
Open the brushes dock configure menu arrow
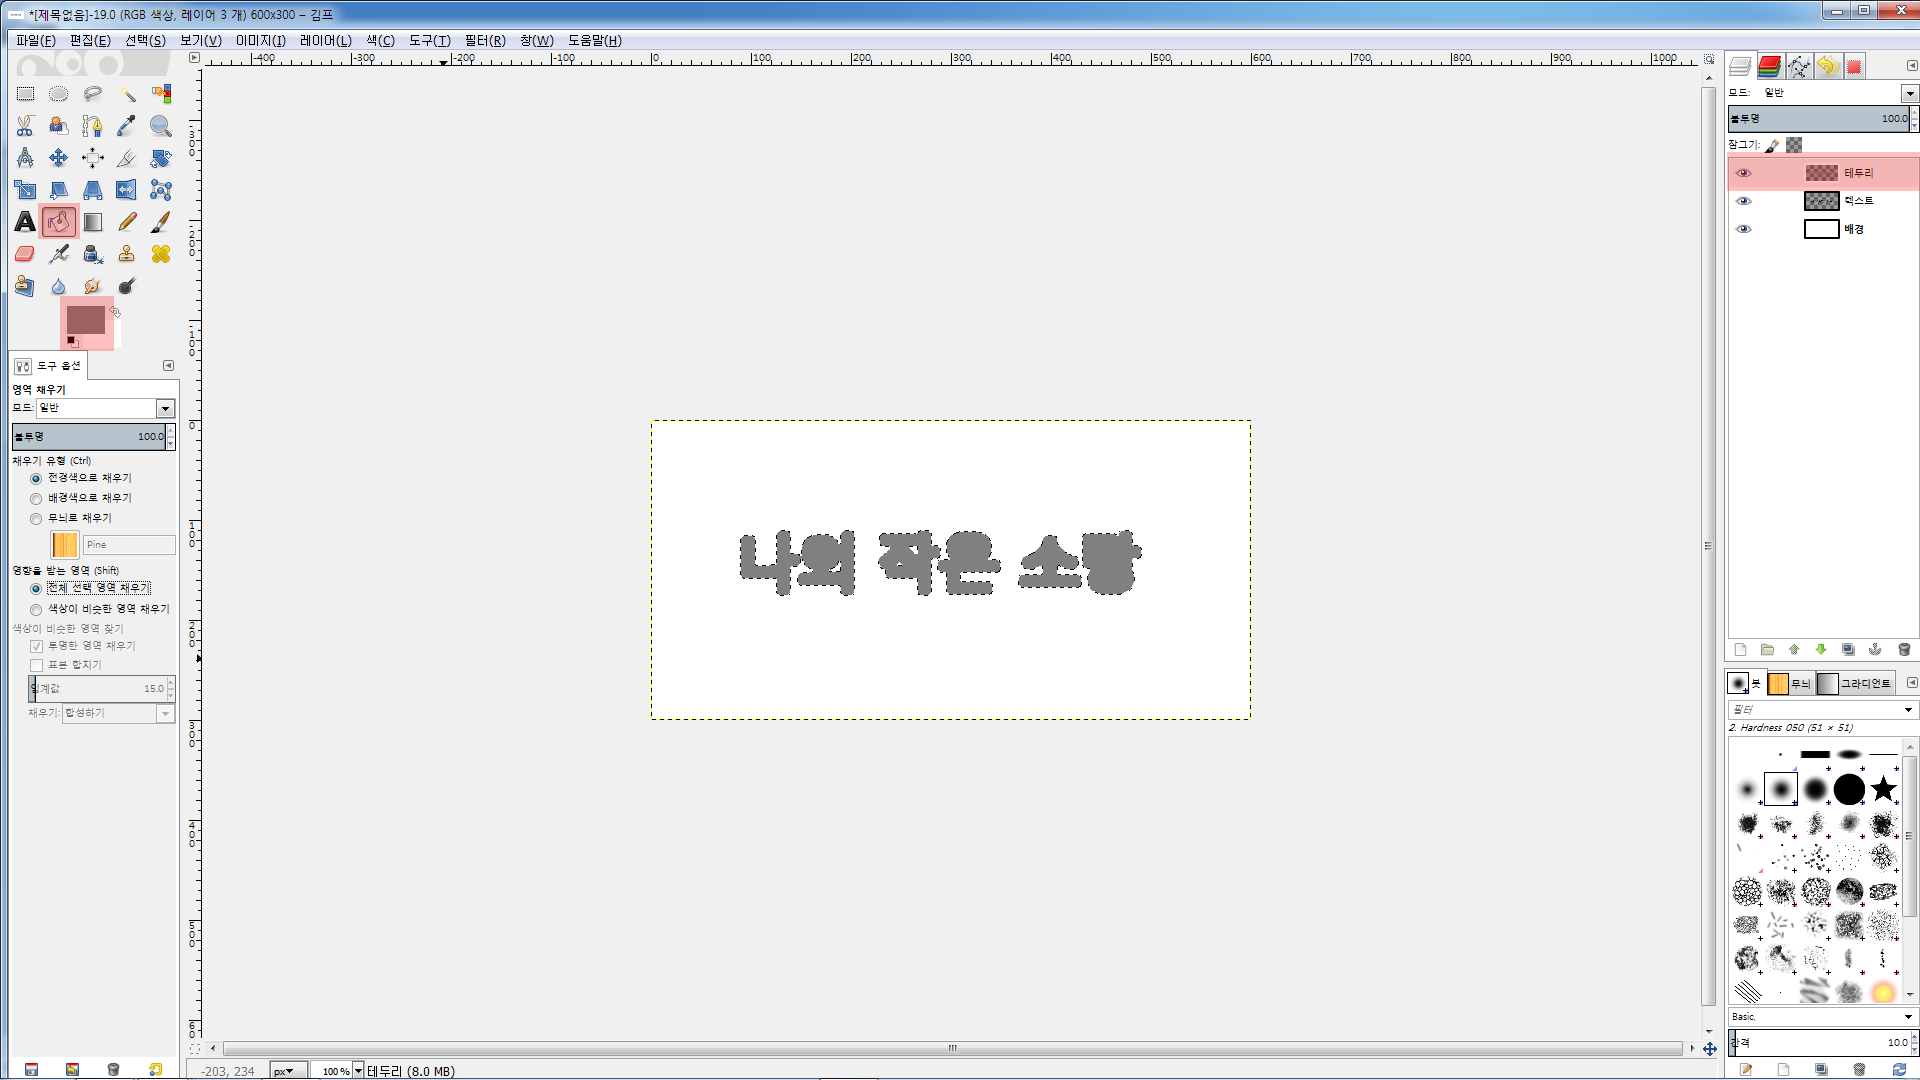(1912, 683)
